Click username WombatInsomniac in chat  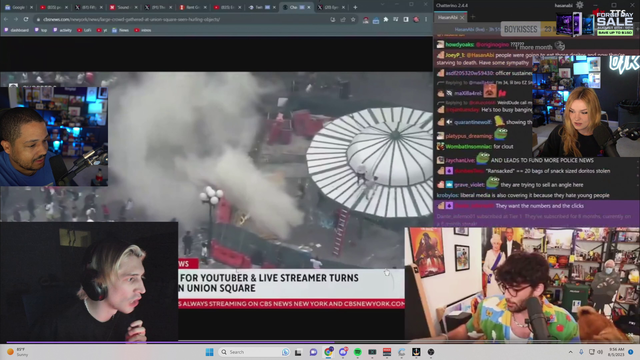(469, 147)
